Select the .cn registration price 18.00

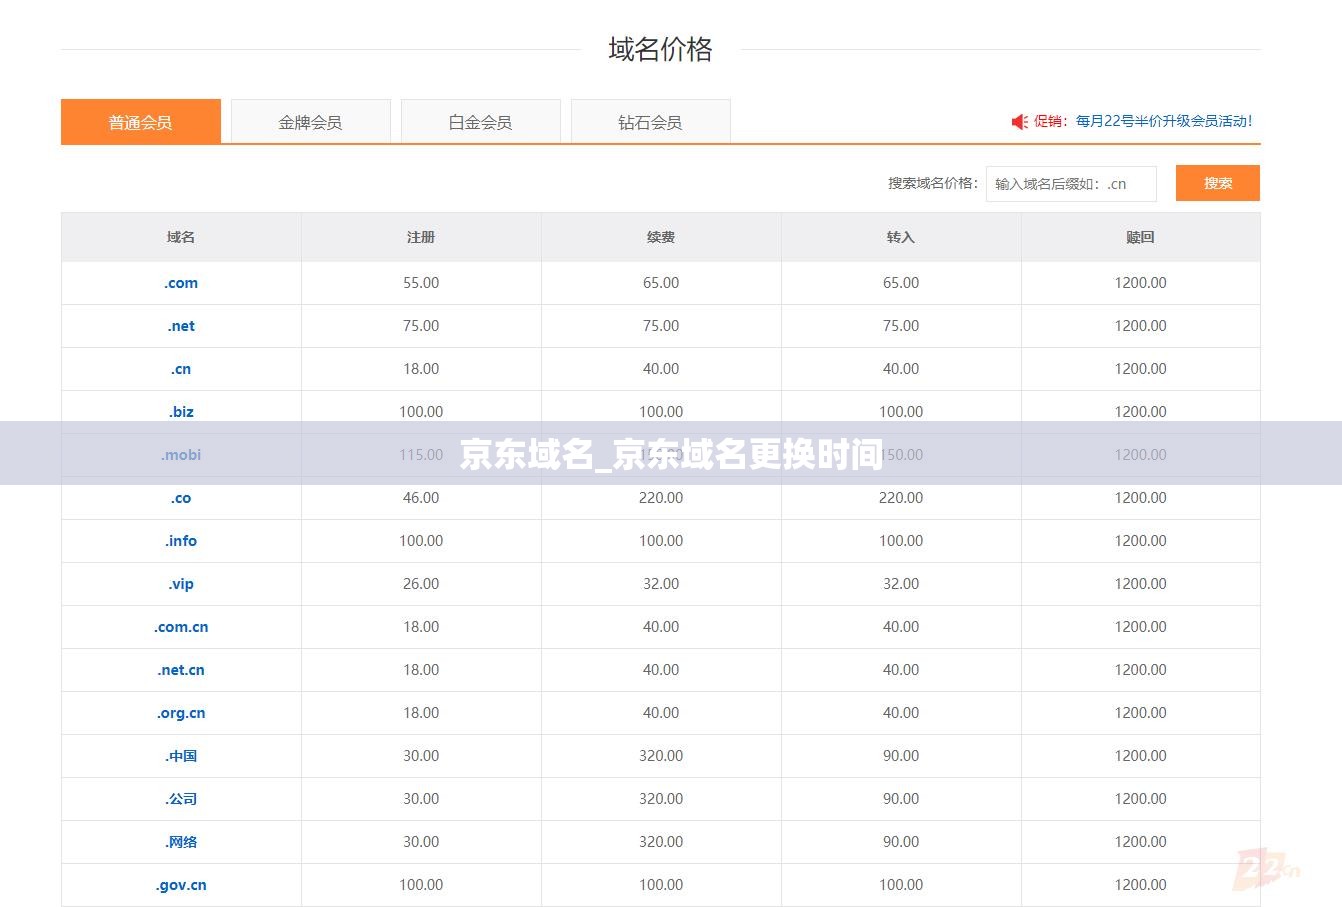[x=421, y=369]
